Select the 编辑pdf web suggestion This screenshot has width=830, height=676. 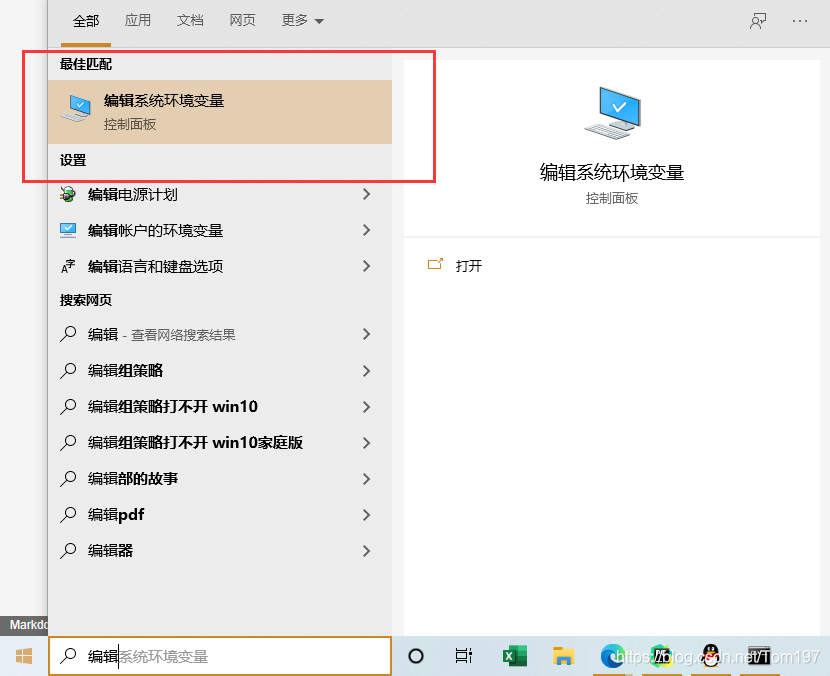point(220,515)
